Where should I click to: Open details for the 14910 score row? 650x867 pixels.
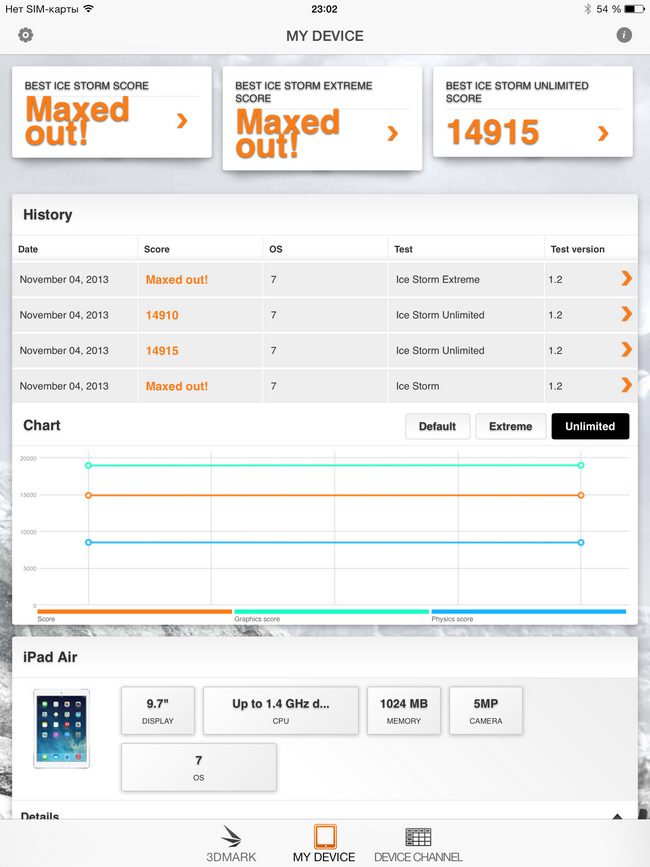626,314
